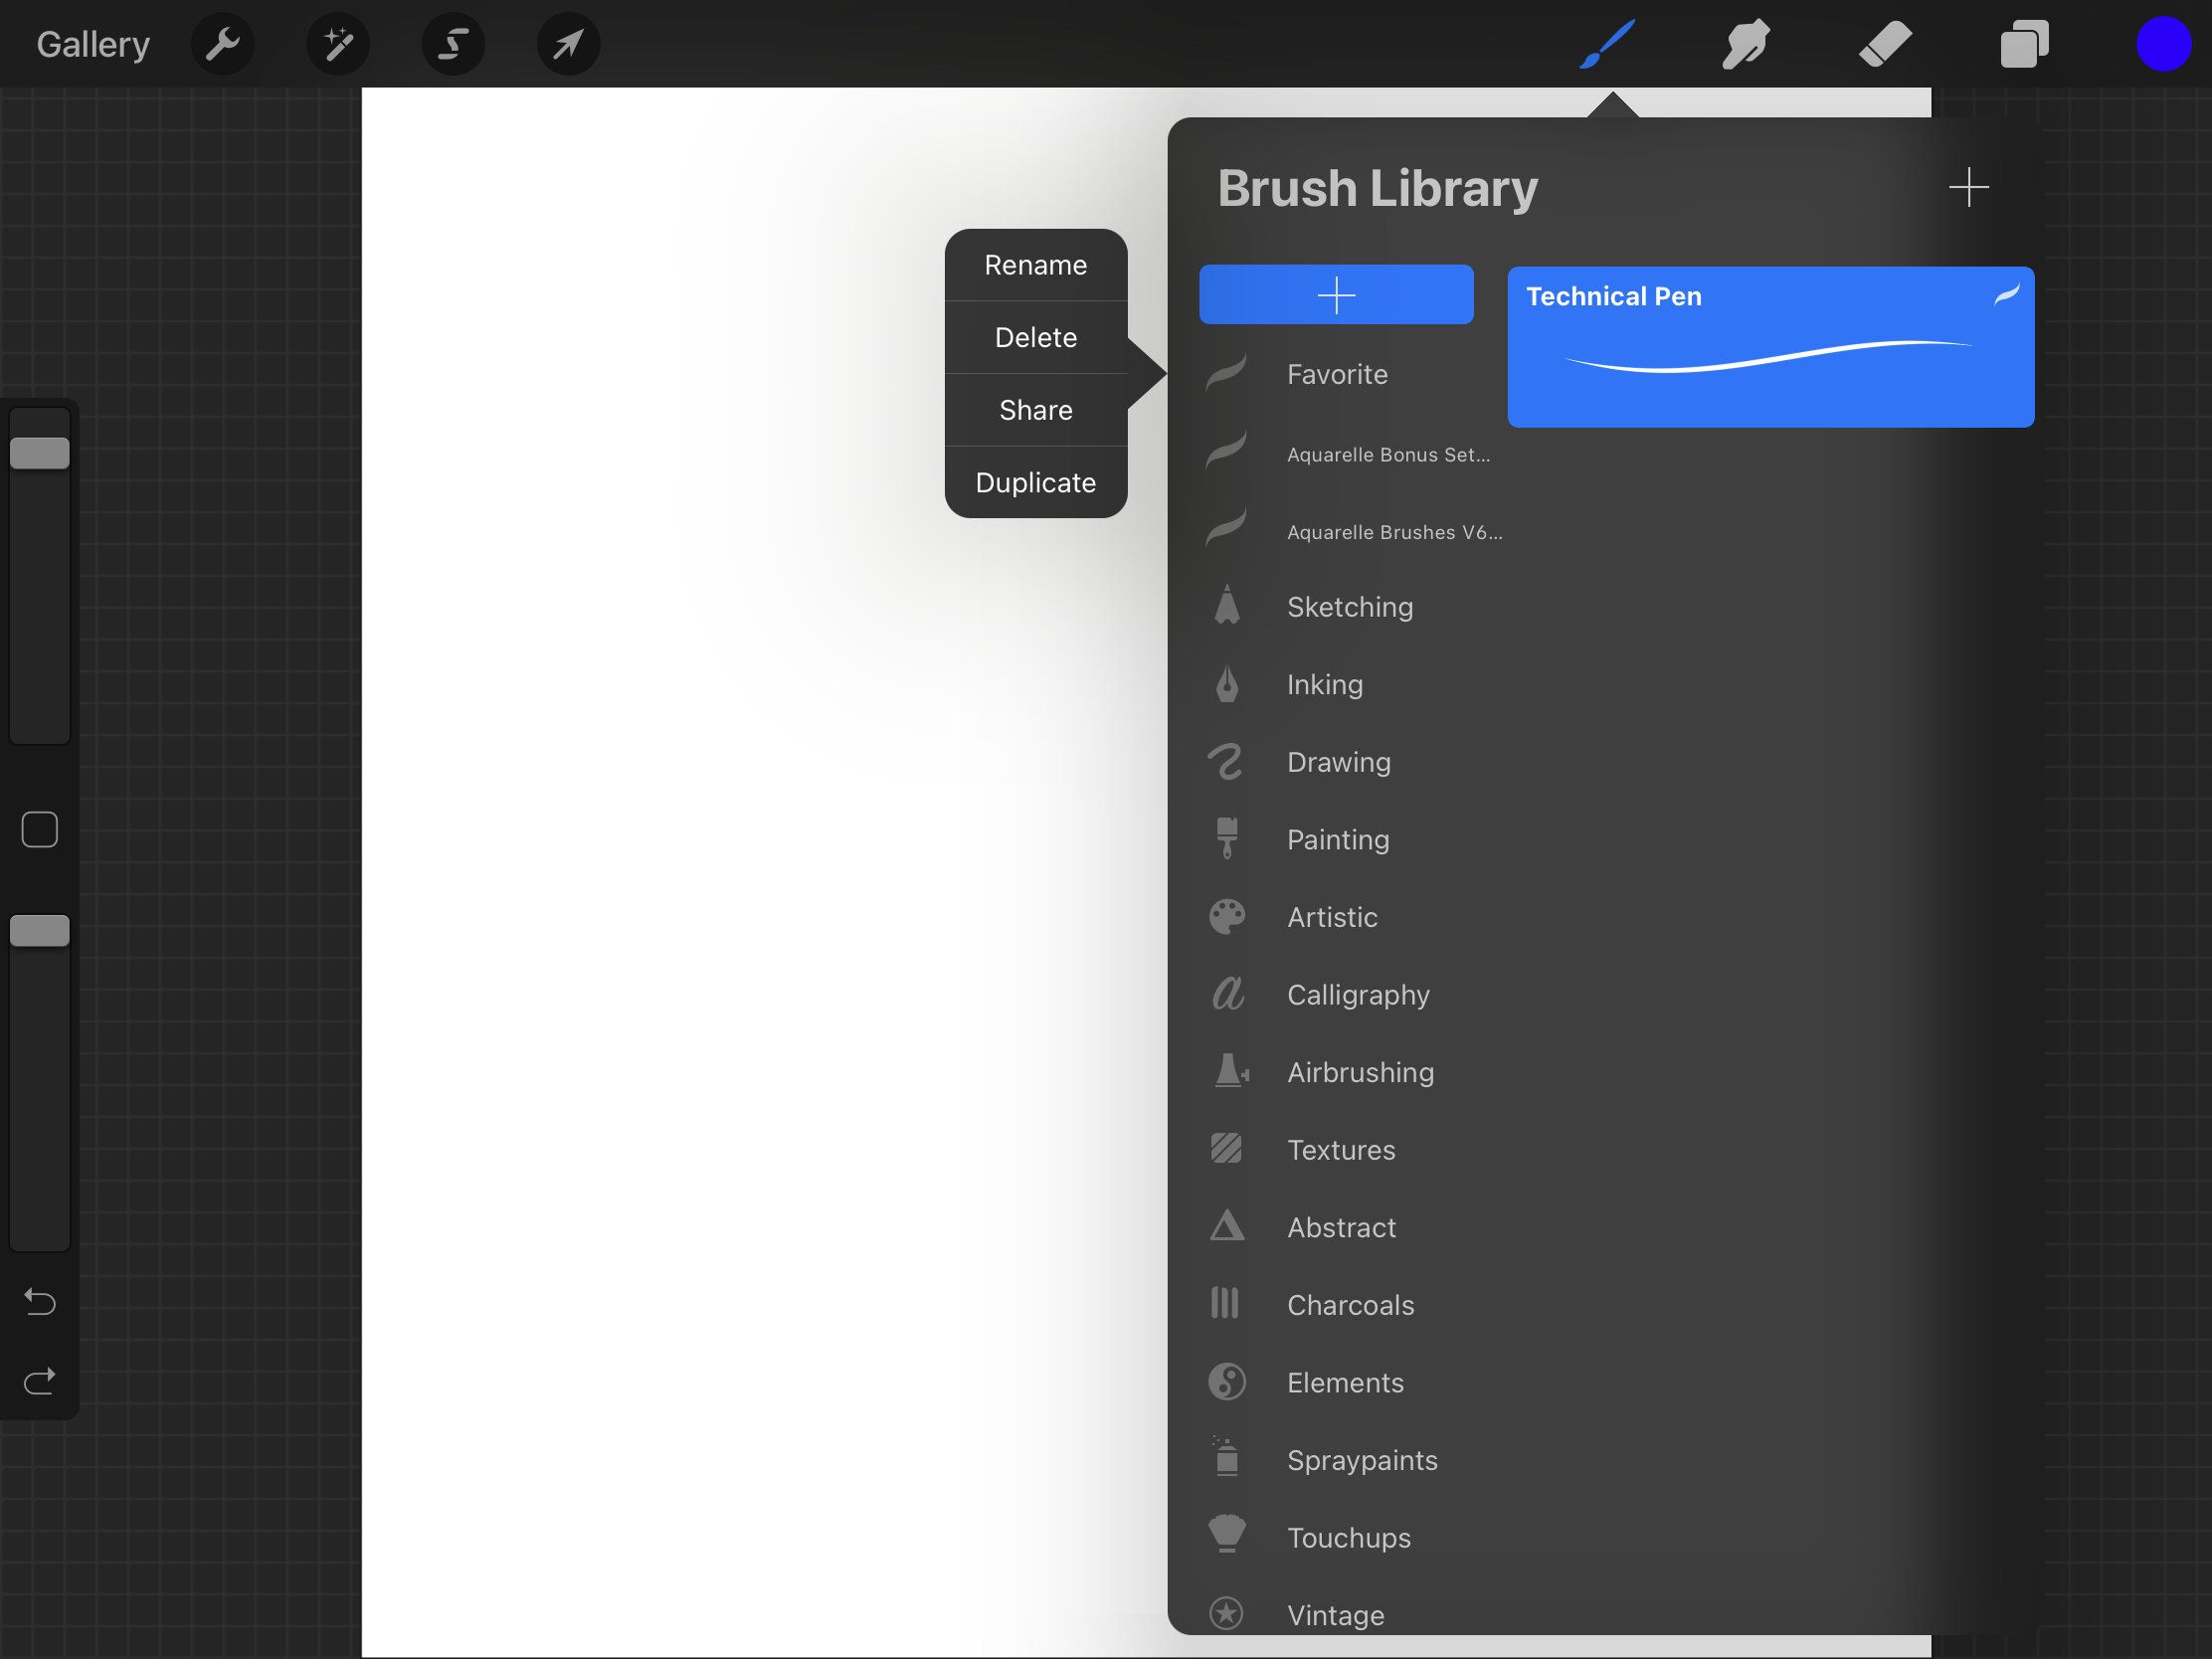Expand the Calligraphy brush category
Viewport: 2212px width, 1659px height.
[x=1357, y=994]
